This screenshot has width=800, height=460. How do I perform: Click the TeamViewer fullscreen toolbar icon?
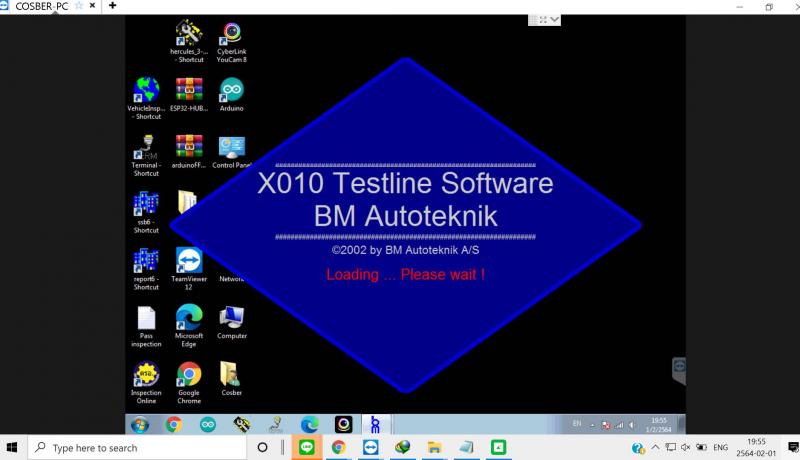point(543,20)
